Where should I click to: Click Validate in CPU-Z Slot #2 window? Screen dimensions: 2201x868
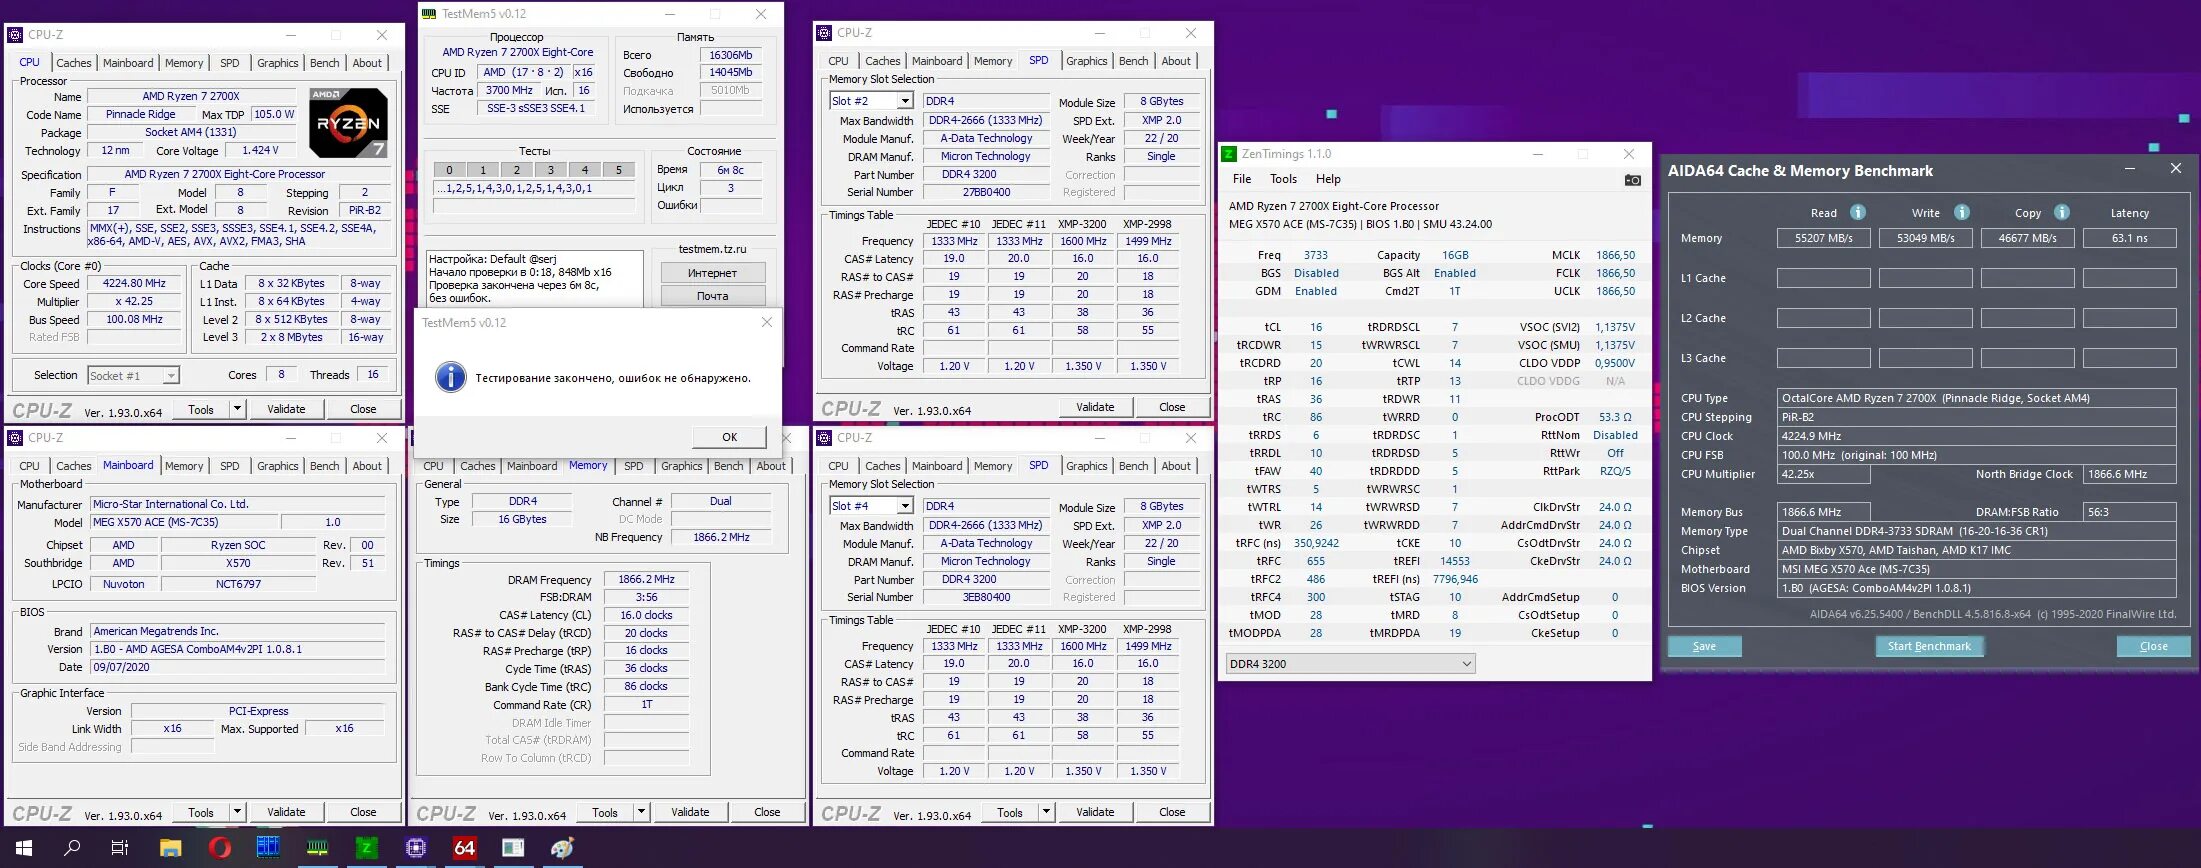(1095, 407)
